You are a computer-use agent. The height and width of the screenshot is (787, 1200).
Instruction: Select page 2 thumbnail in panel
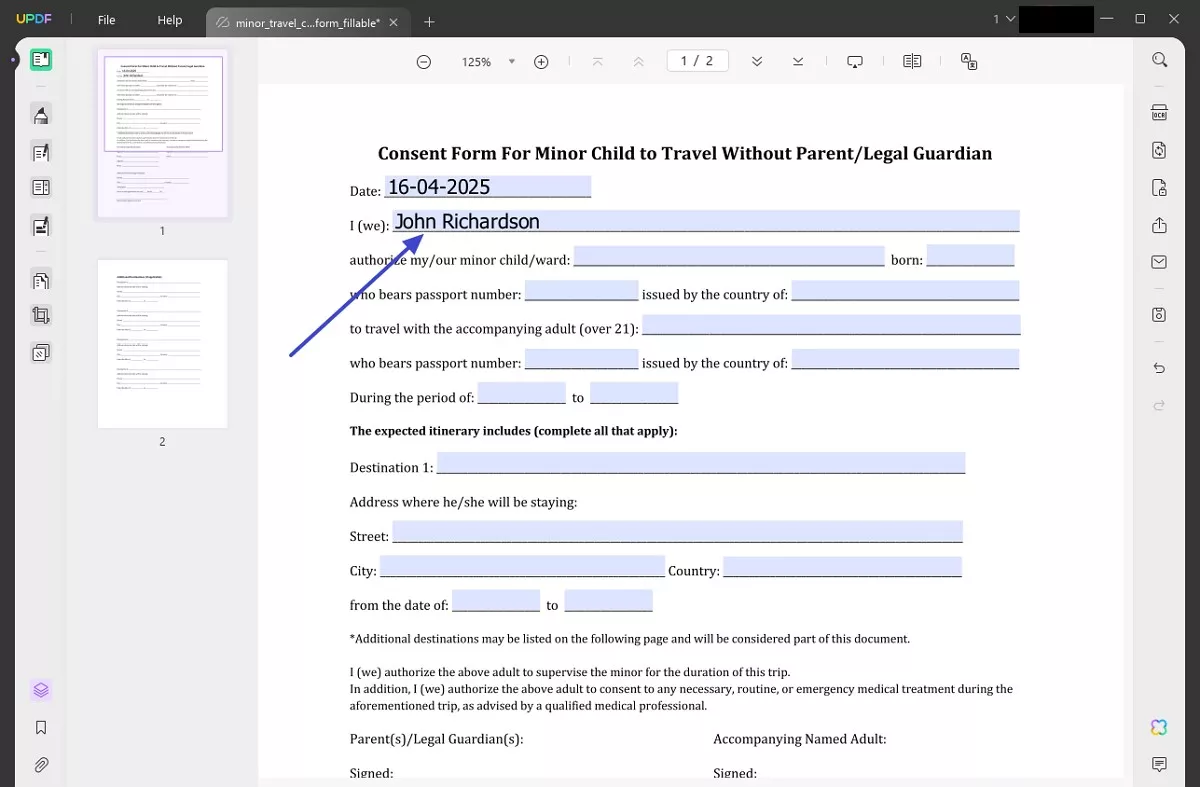[162, 344]
